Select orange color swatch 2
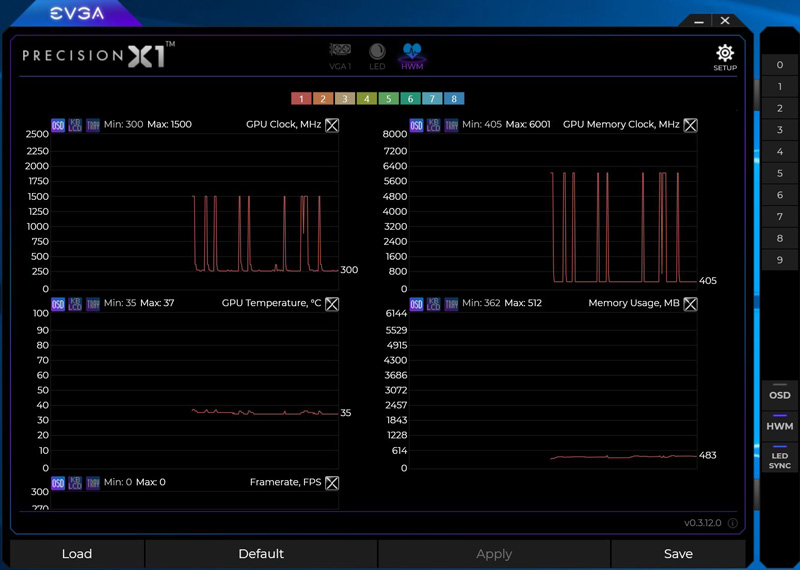The image size is (800, 570). tap(323, 98)
